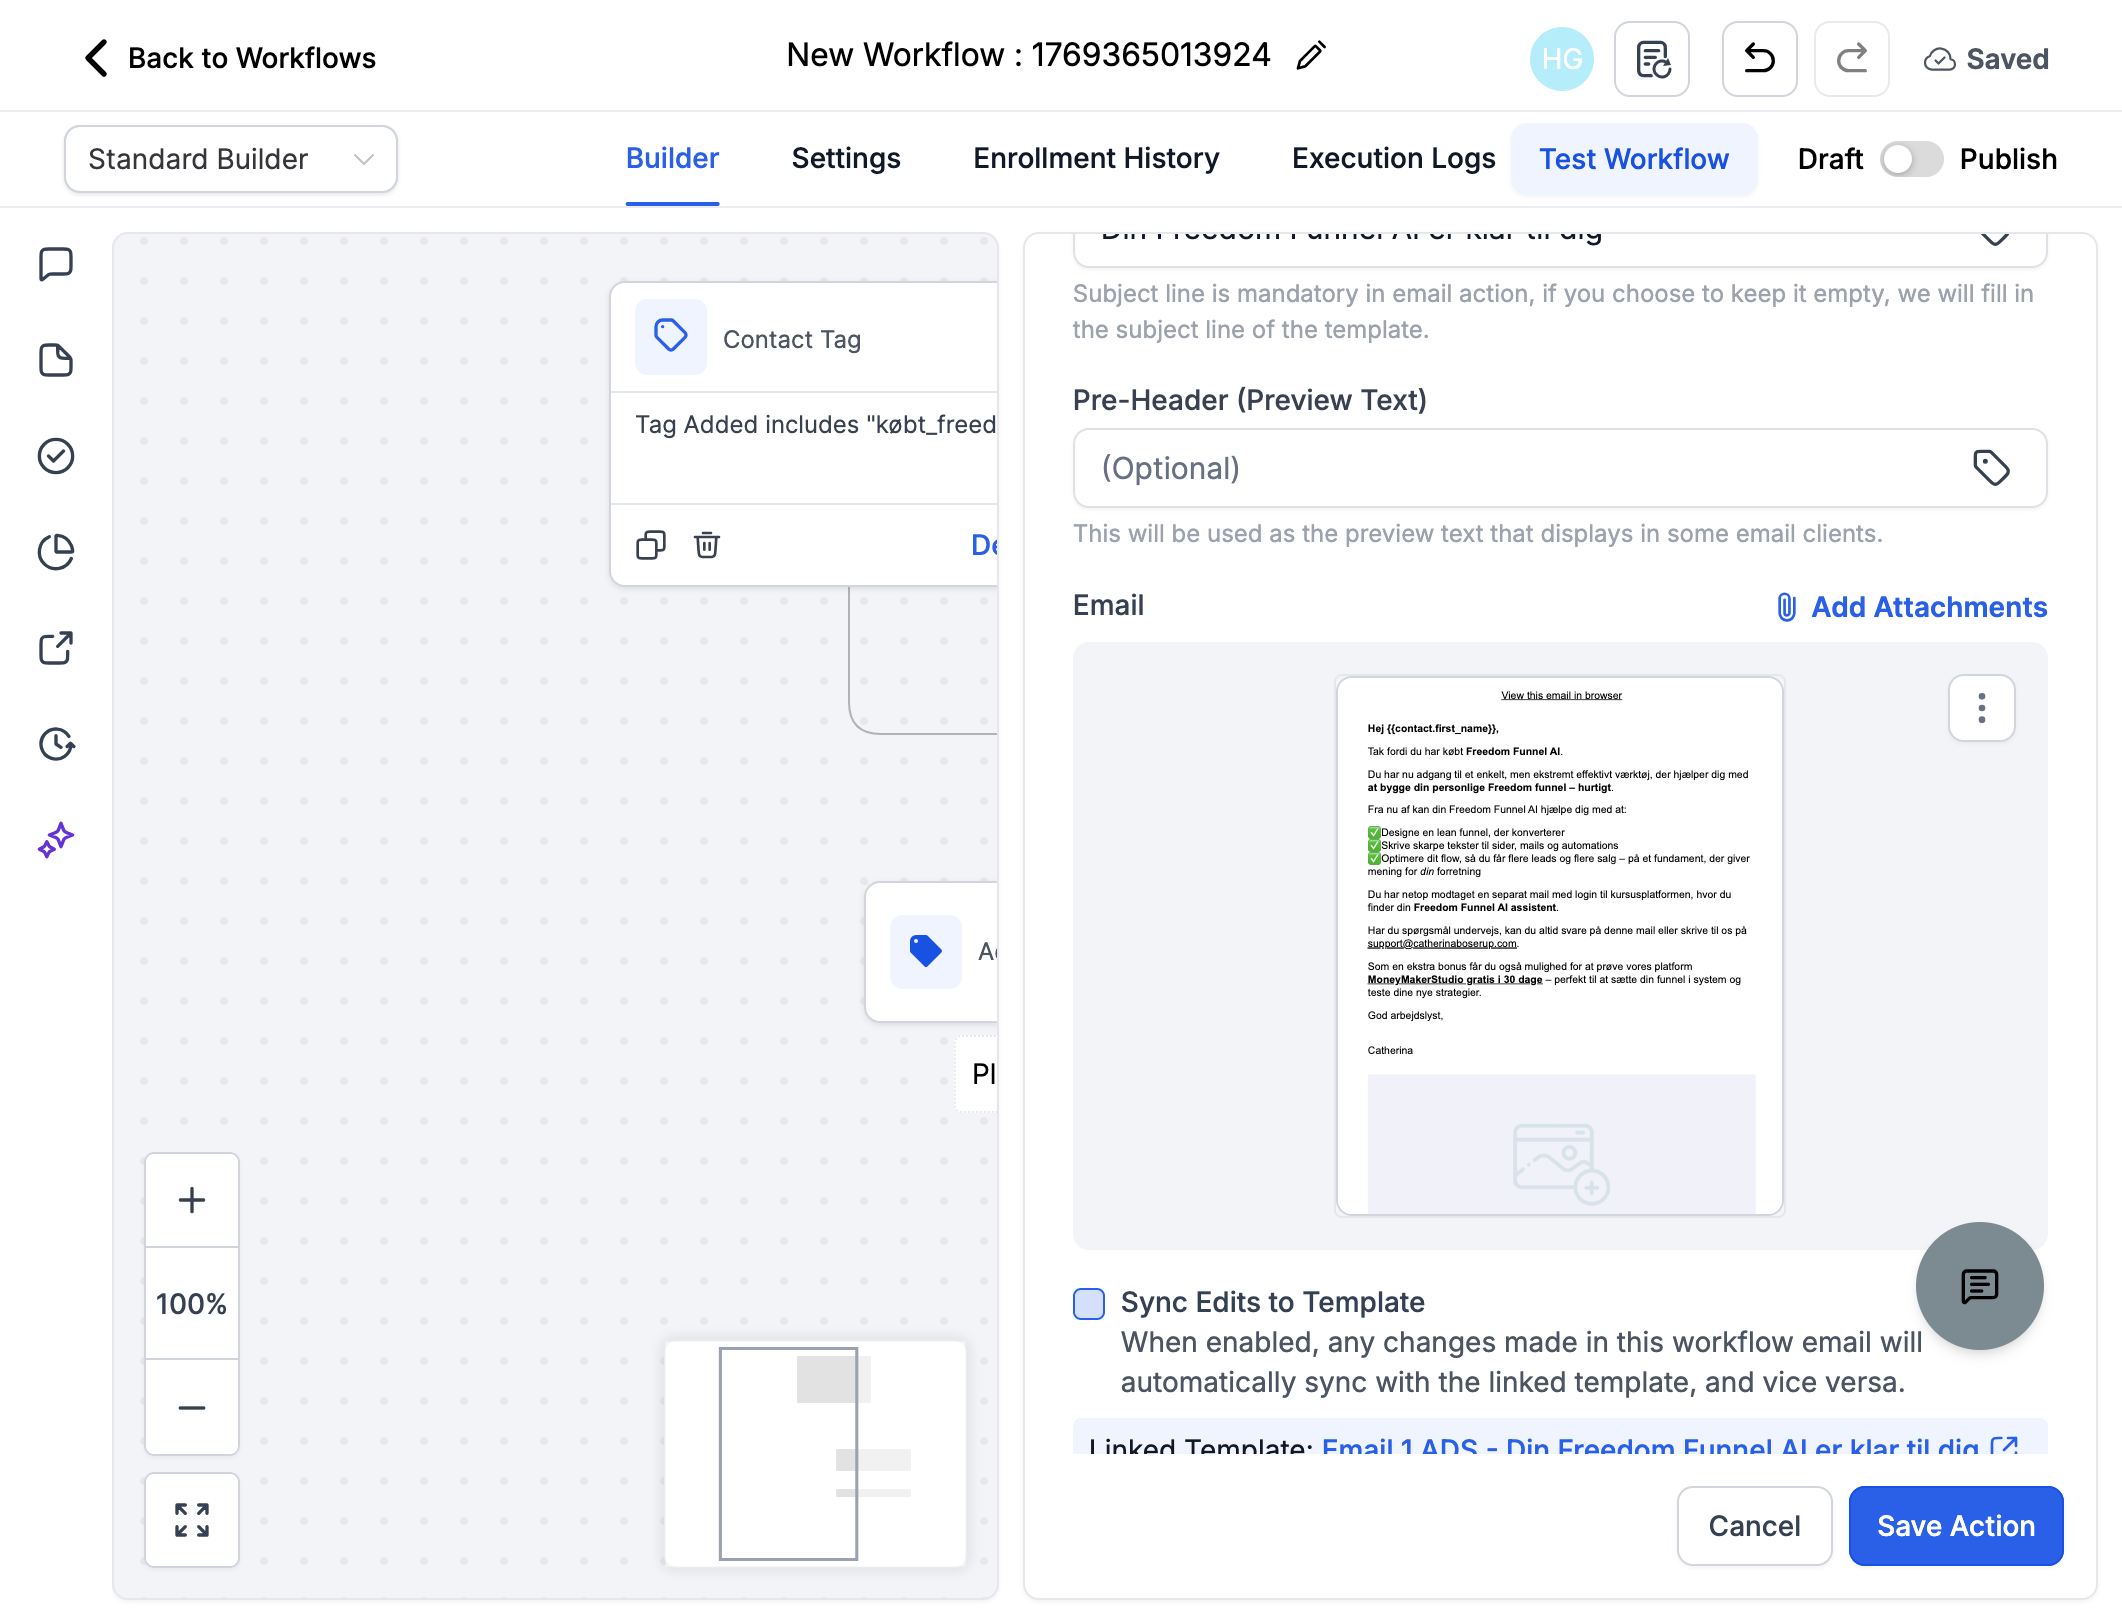Click the Cancel button
The height and width of the screenshot is (1624, 2122).
1754,1526
